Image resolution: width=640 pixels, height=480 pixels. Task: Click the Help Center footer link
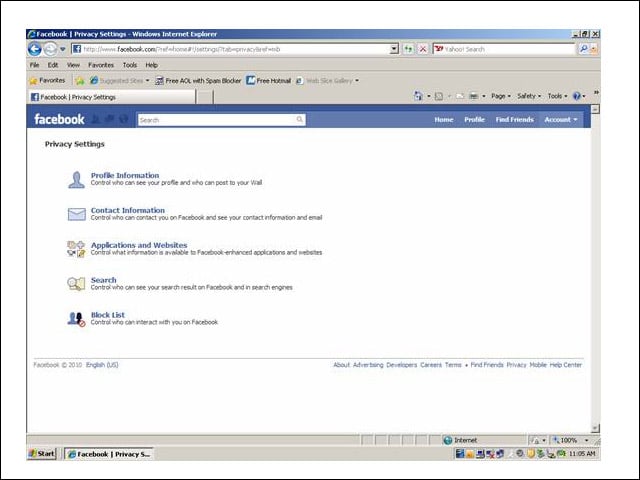pos(566,365)
